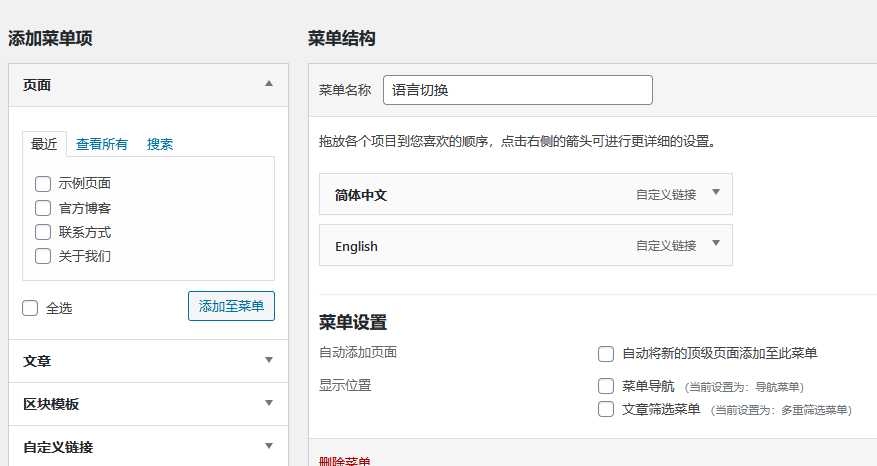Check the 示例页面 page checkbox

[x=43, y=183]
